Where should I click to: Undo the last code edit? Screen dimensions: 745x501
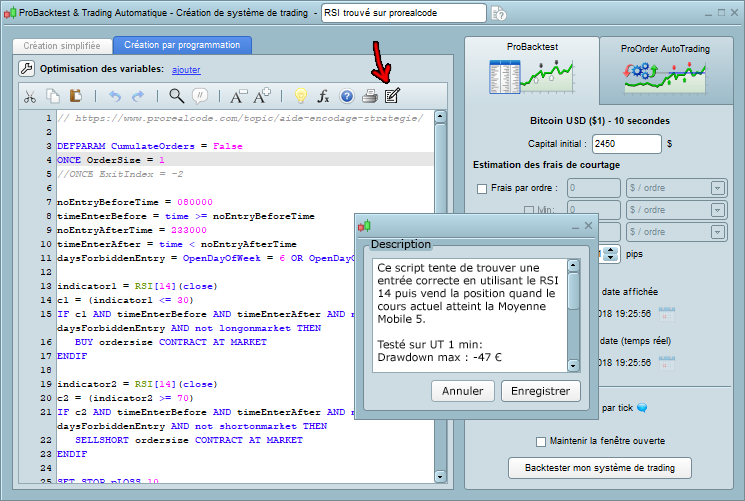pos(113,97)
